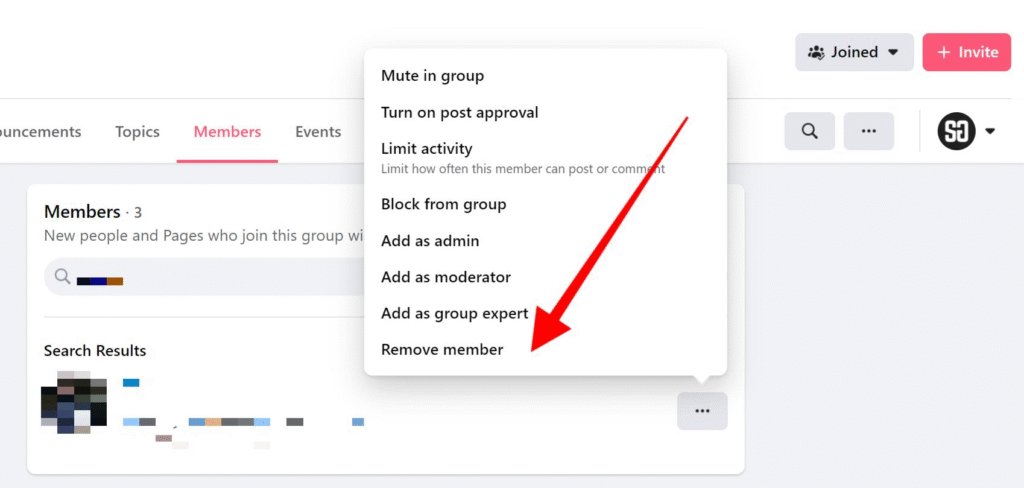
Task: Open the Joined dropdown button
Action: point(854,52)
